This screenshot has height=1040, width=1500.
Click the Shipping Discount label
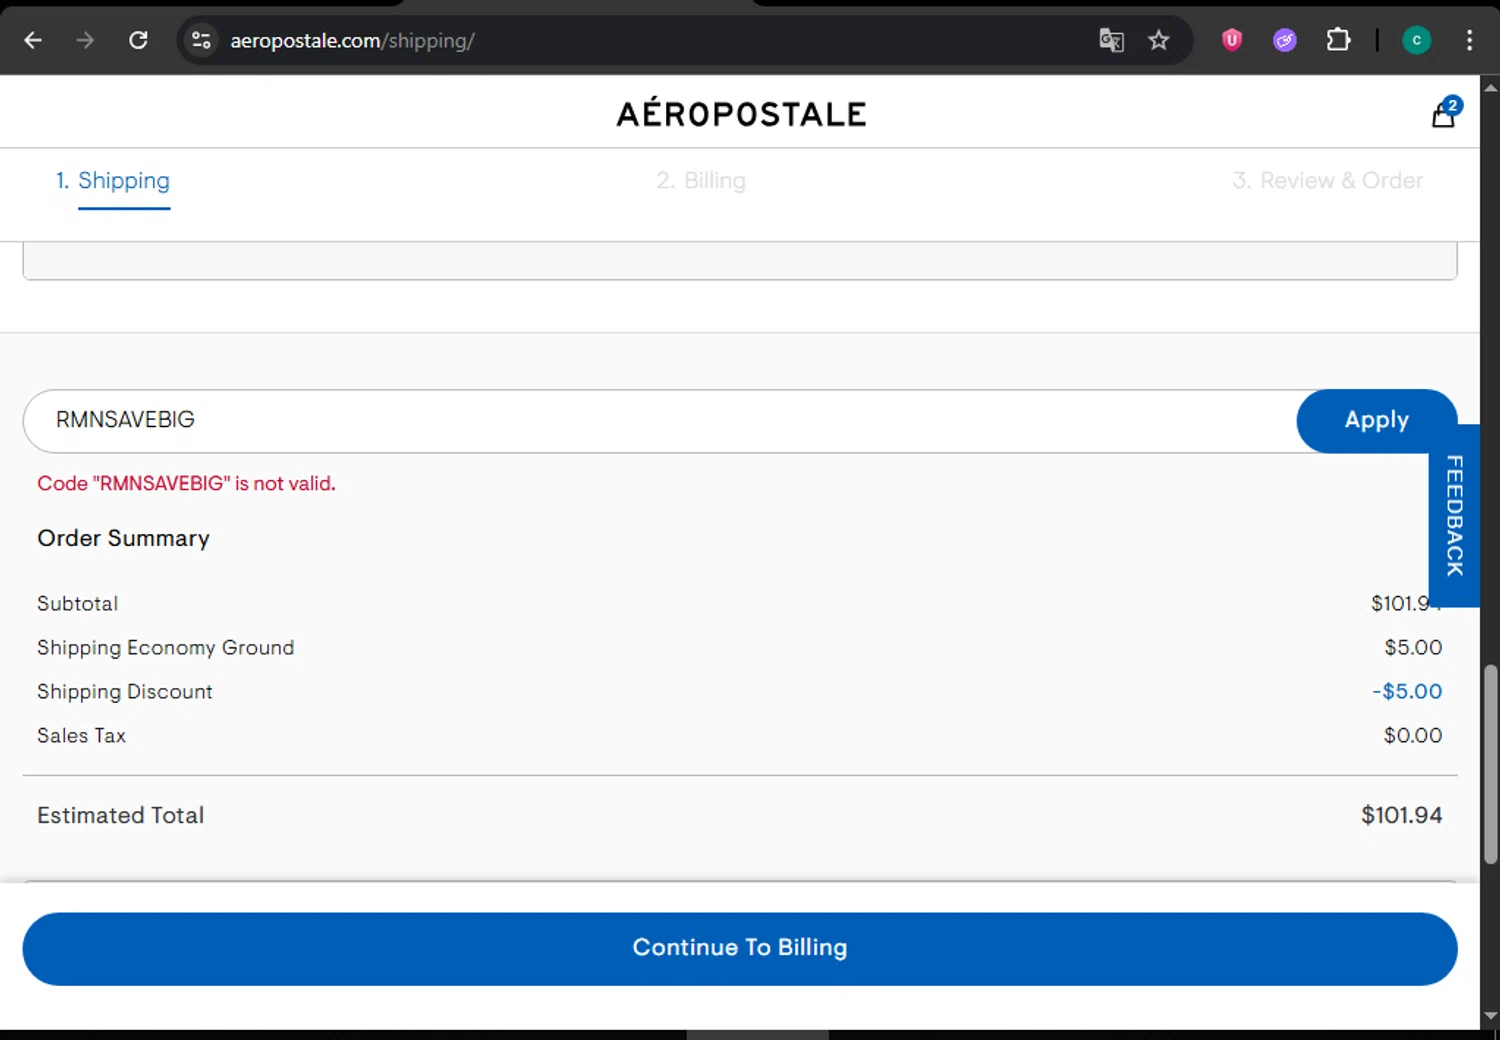coord(124,692)
